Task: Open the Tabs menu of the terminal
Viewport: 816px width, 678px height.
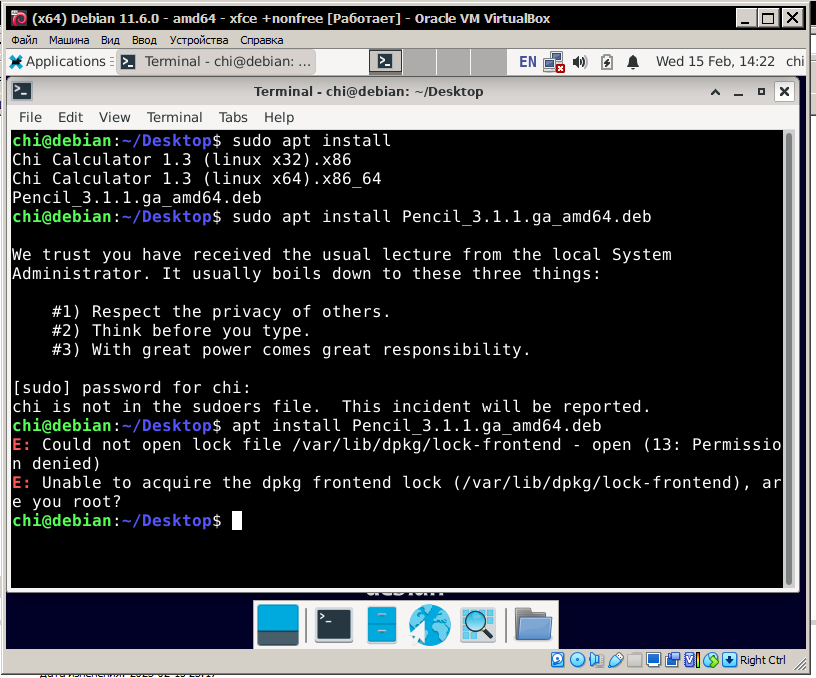Action: pyautogui.click(x=233, y=117)
